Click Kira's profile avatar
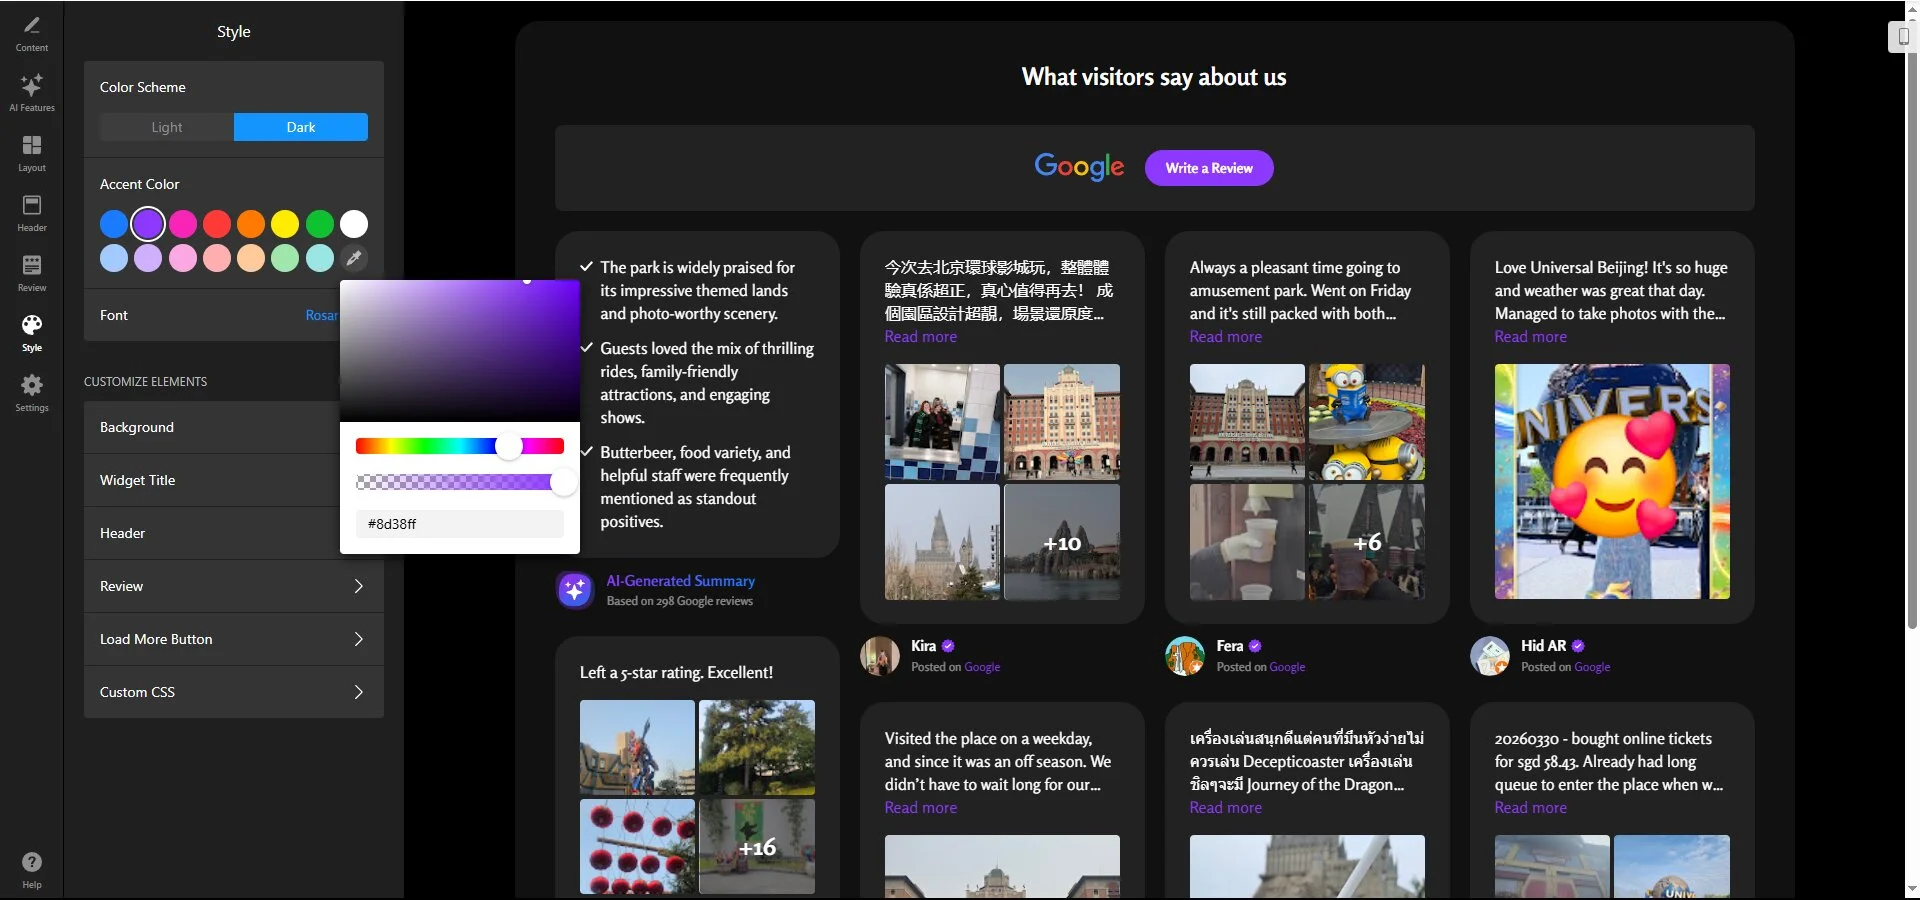The height and width of the screenshot is (900, 1920). tap(880, 656)
